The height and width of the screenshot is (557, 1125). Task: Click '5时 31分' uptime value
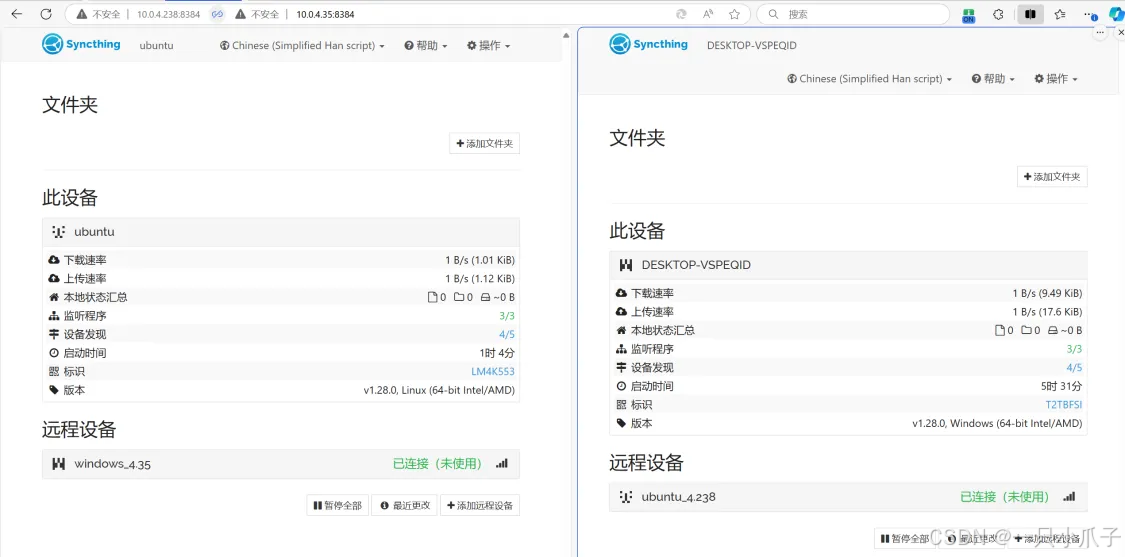click(1064, 385)
